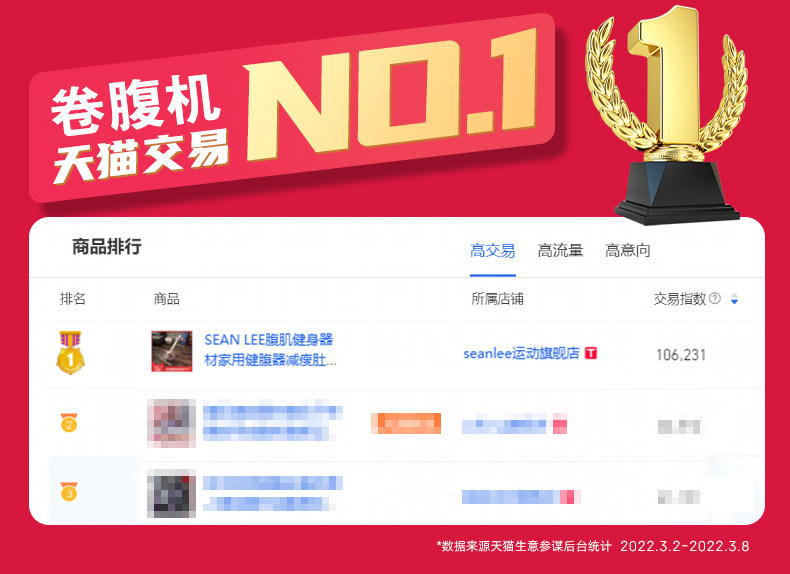Click the red Tmall T badge icon
The width and height of the screenshot is (790, 574).
(x=591, y=353)
